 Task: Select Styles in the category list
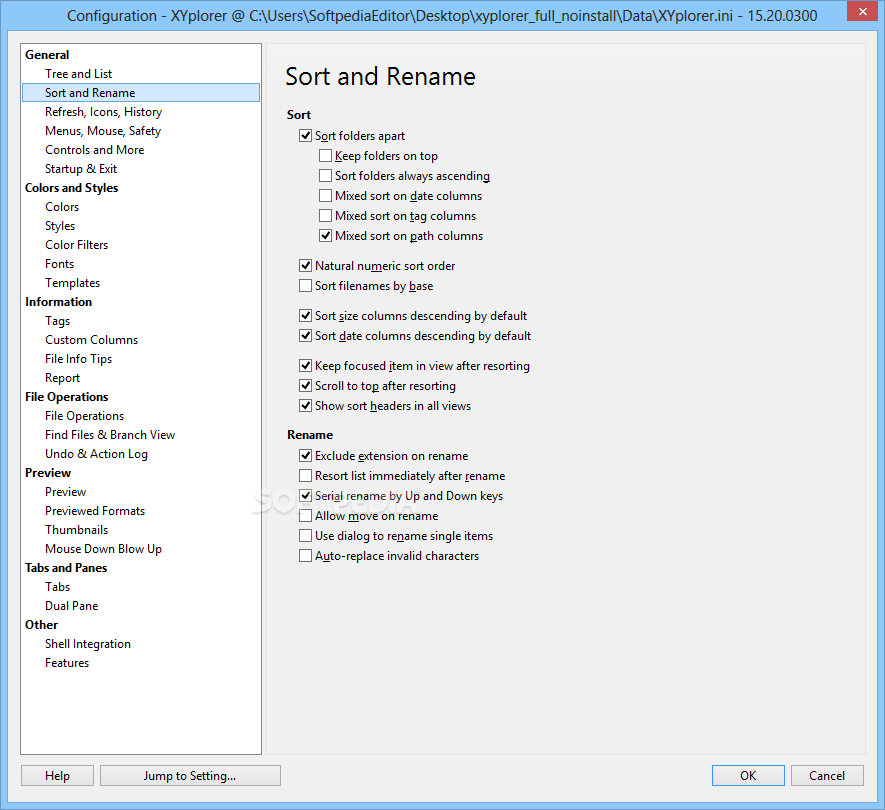tap(60, 226)
